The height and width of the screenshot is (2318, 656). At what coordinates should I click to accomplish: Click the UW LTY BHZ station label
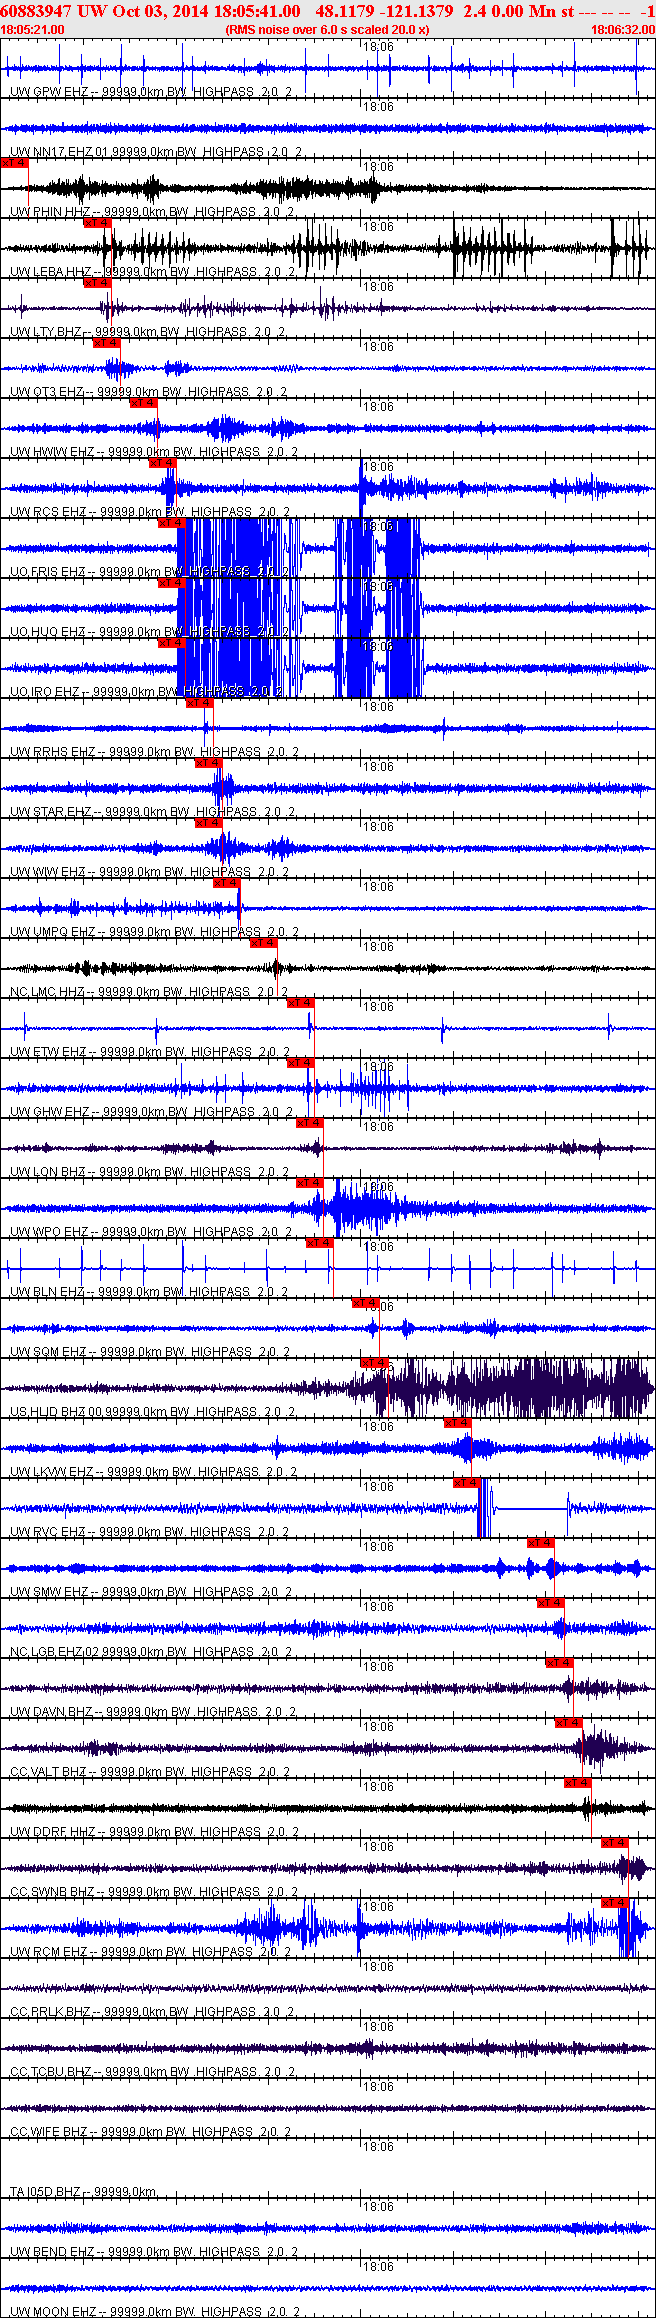point(148,332)
